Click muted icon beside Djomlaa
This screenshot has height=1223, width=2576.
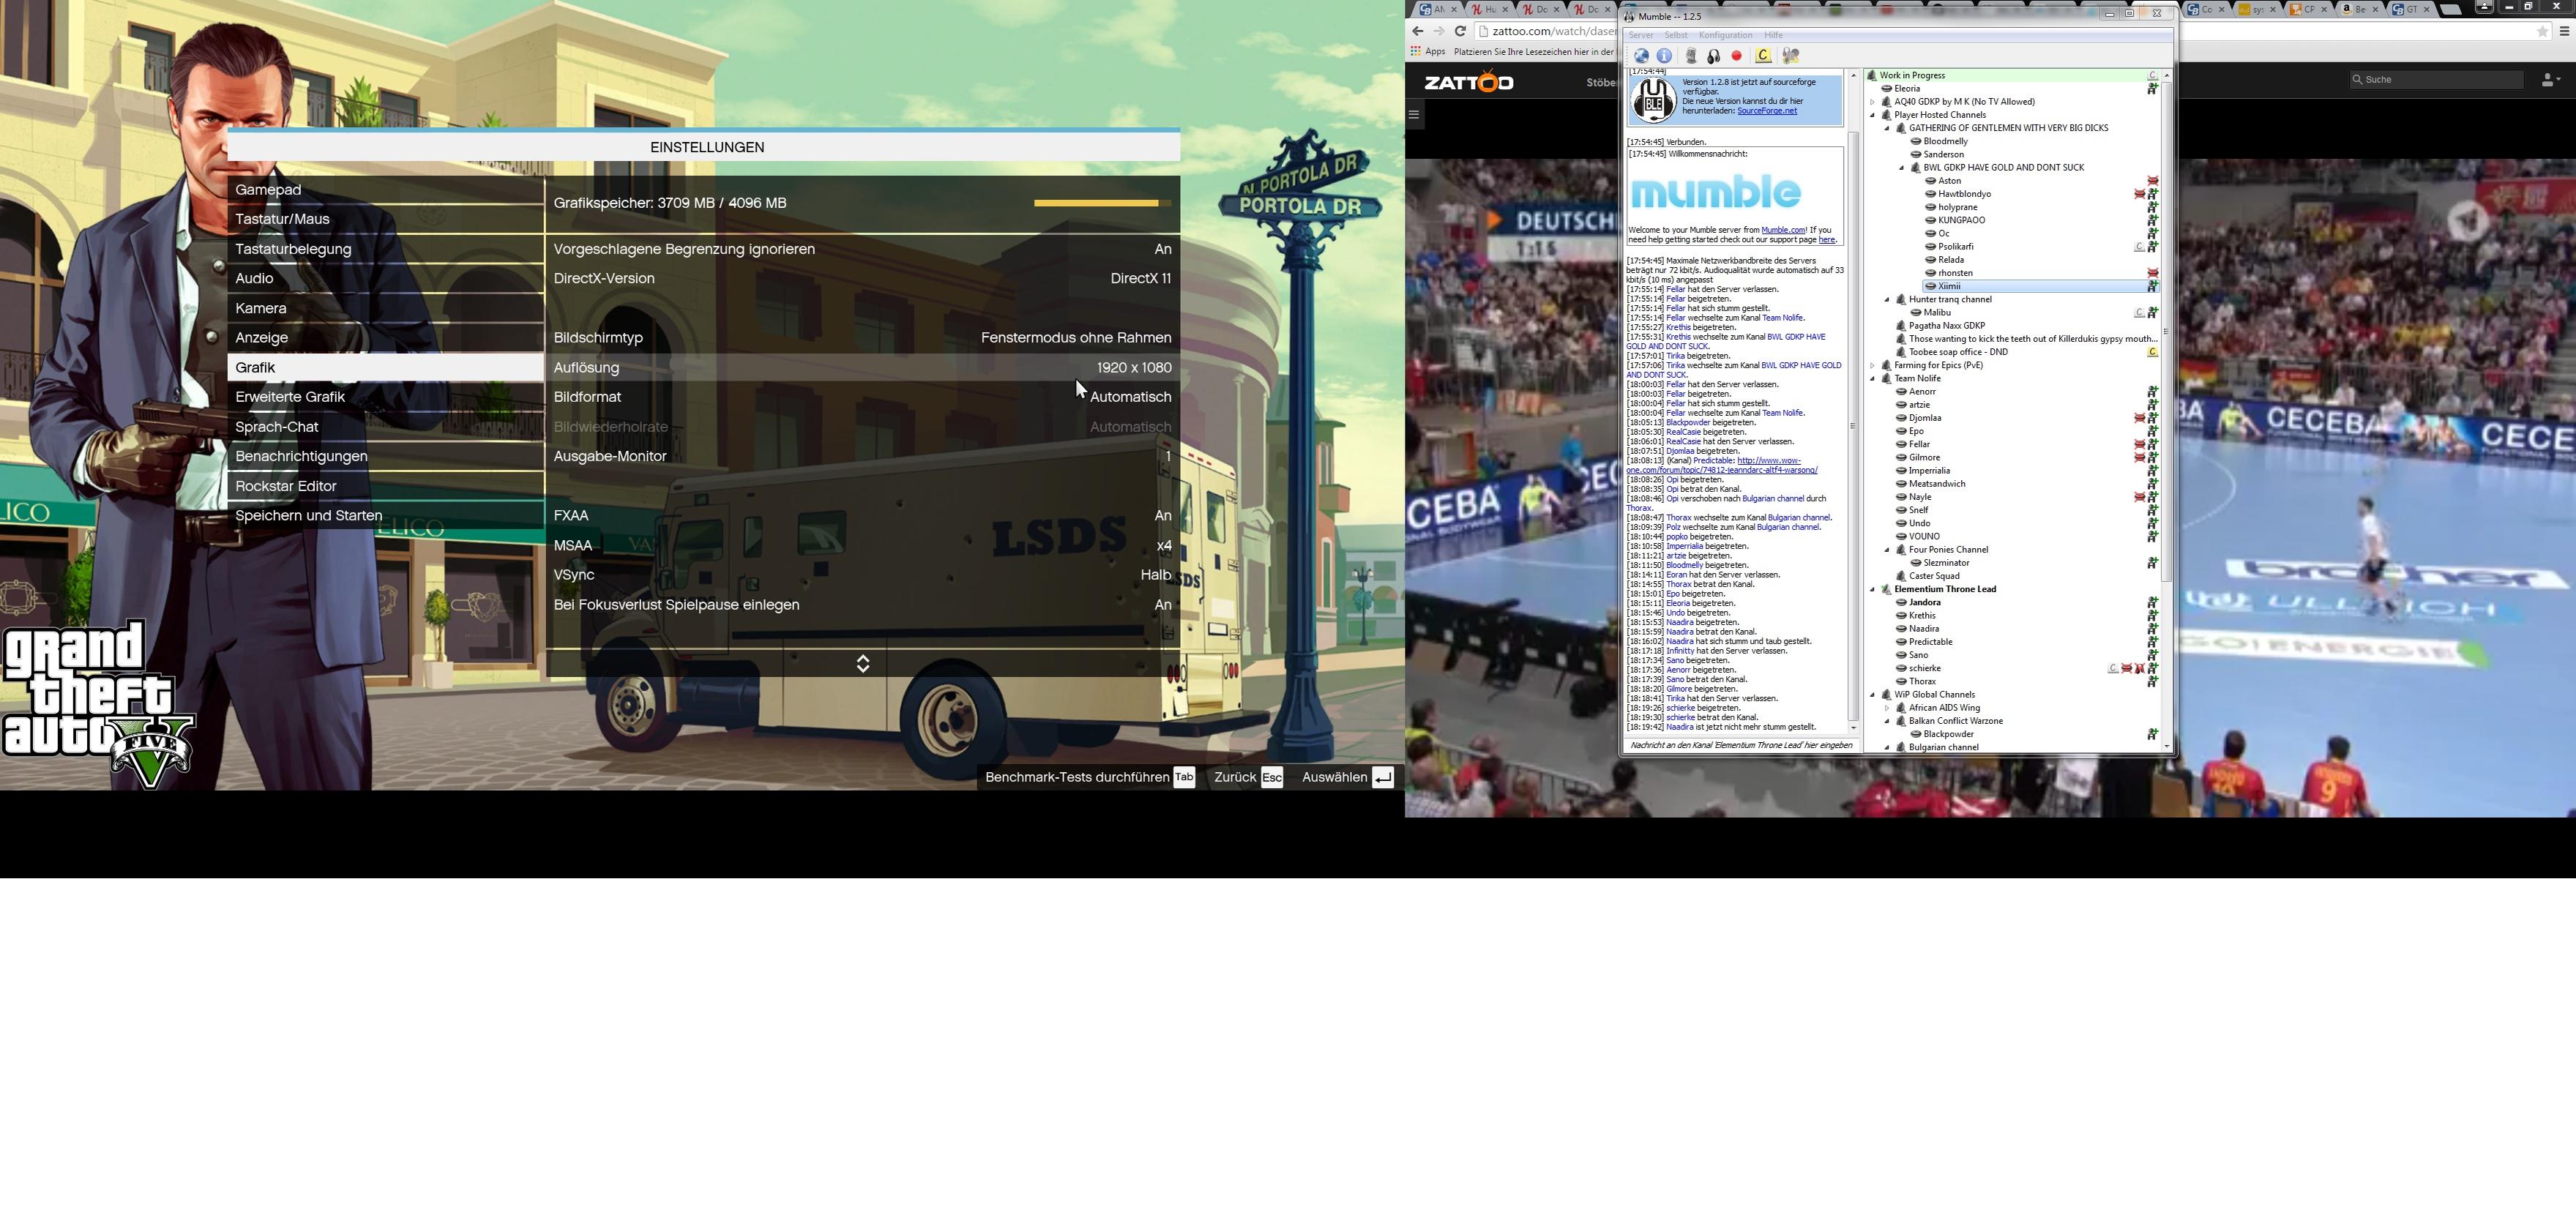[x=2140, y=418]
